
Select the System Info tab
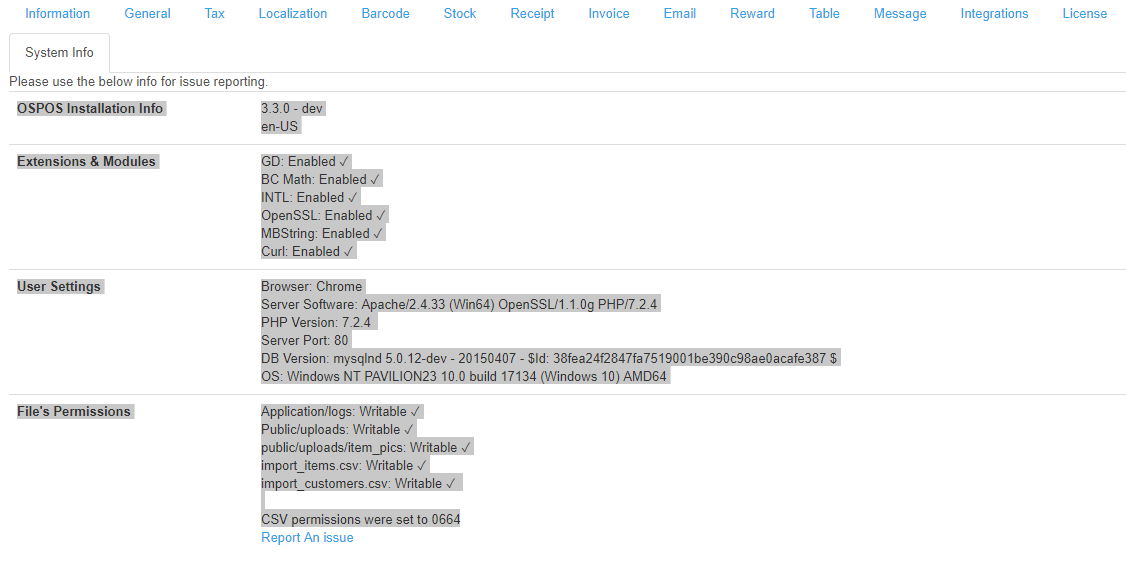60,52
